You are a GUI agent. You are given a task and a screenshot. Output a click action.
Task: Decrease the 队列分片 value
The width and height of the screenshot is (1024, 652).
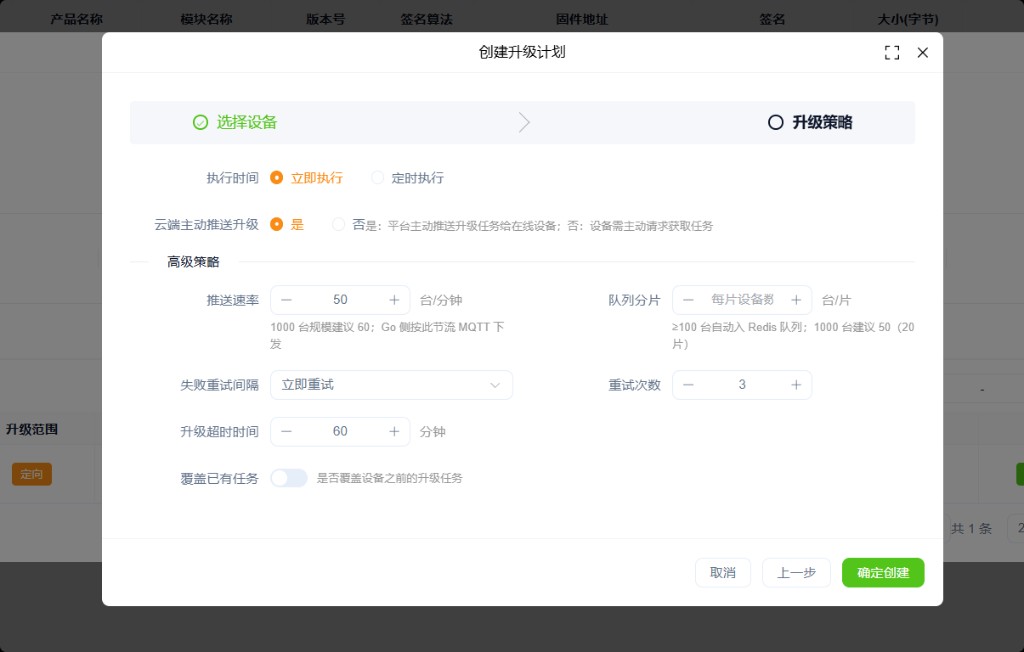688,300
